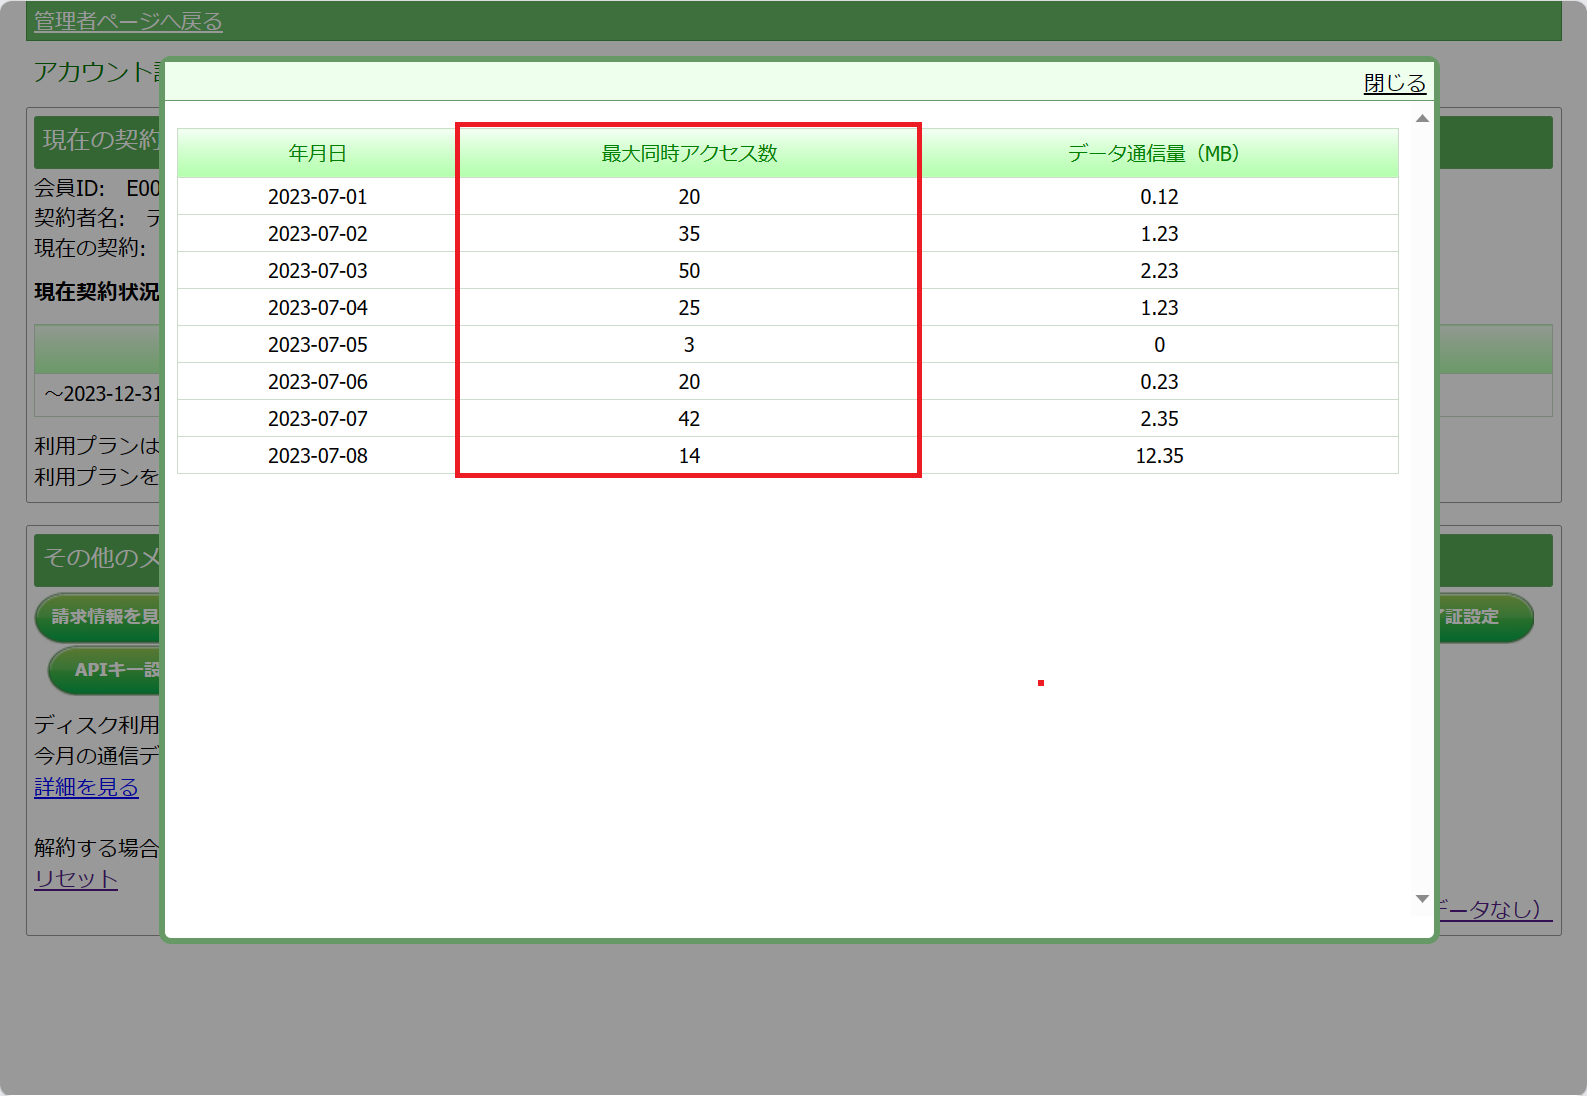Click data value 0 for 2023-07-05

pyautogui.click(x=1159, y=345)
